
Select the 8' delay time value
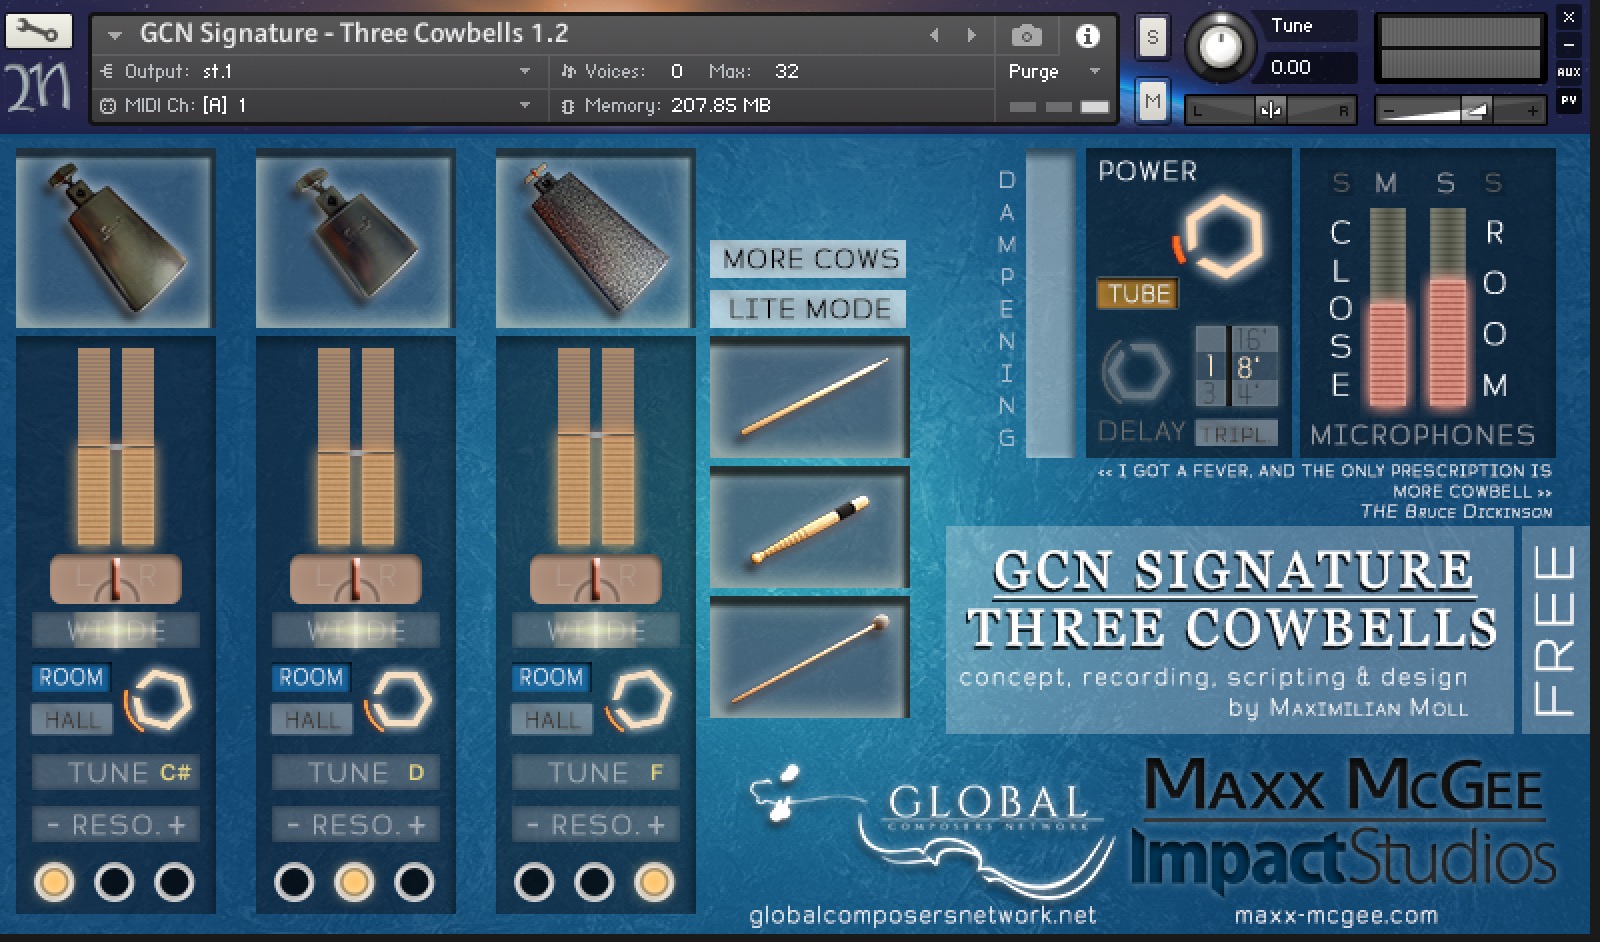point(1251,366)
